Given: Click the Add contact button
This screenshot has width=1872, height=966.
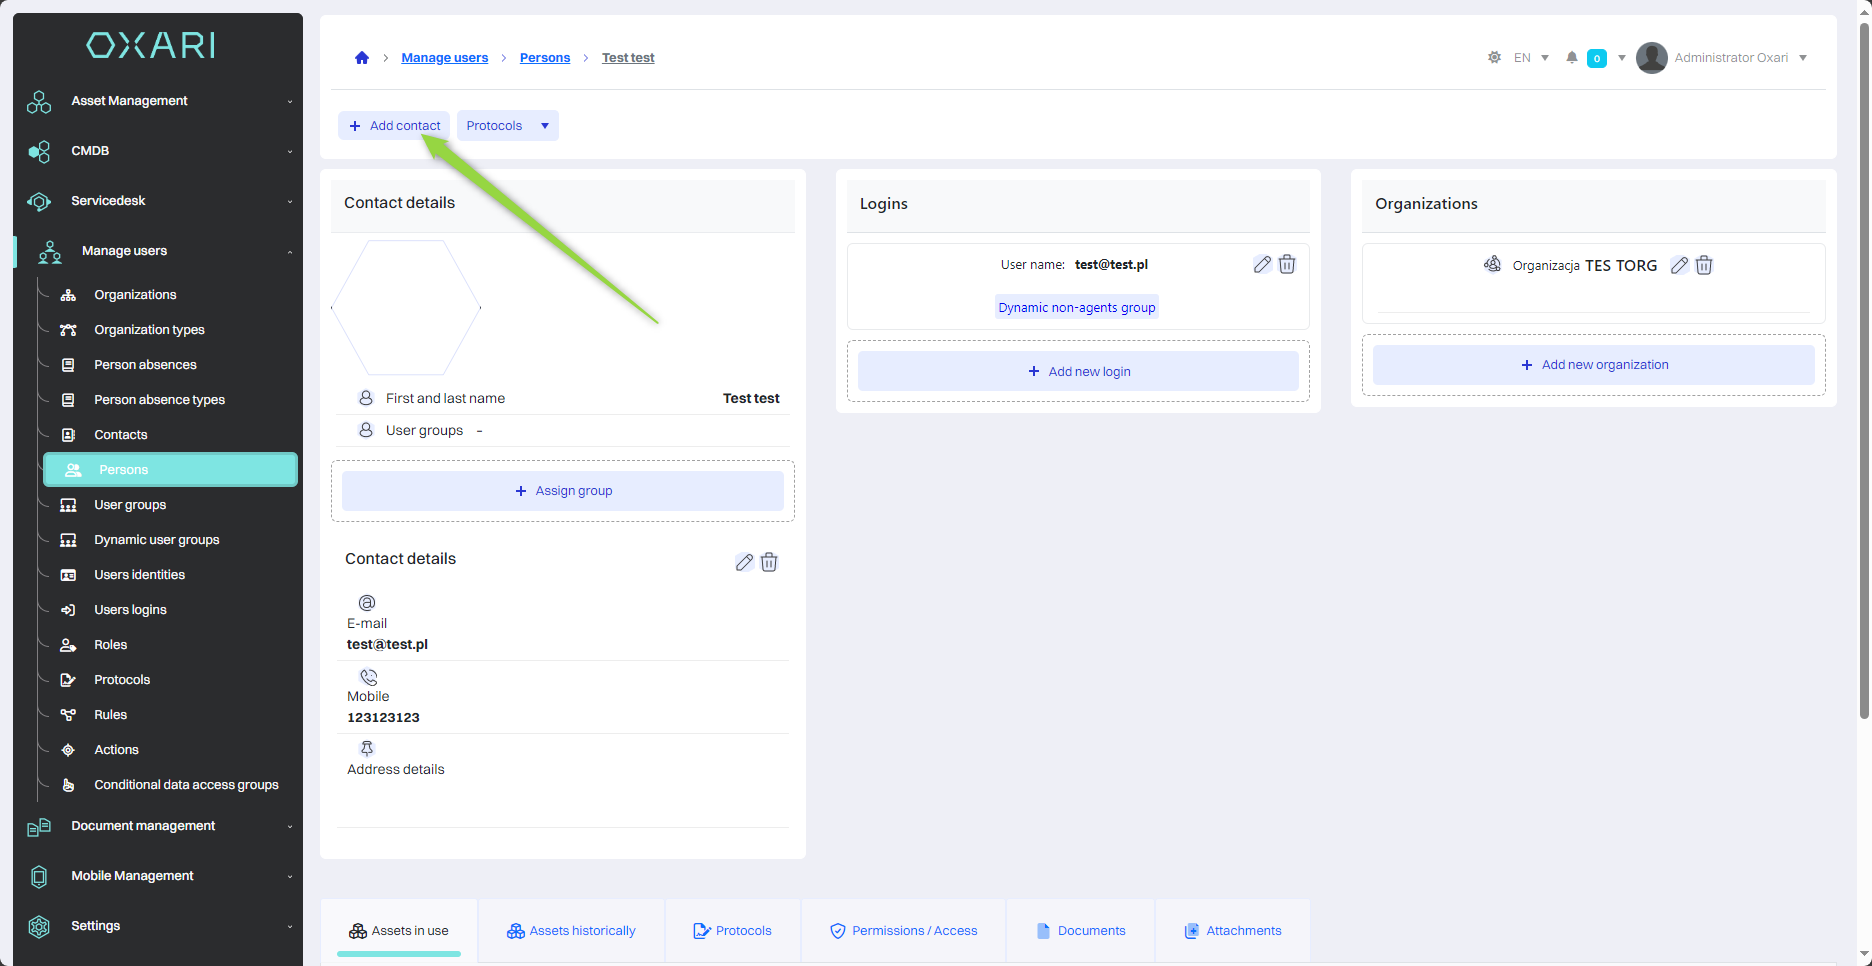Looking at the screenshot, I should (394, 126).
